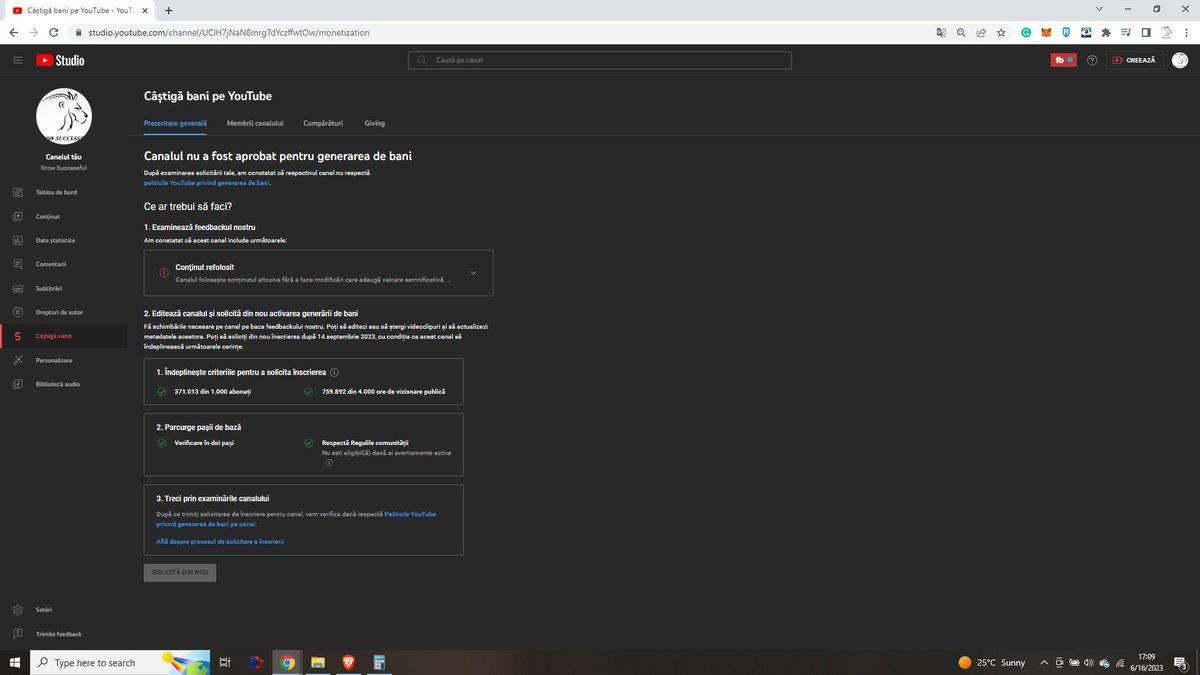Close the Câștigă bani pe YouTube tab

143,10
